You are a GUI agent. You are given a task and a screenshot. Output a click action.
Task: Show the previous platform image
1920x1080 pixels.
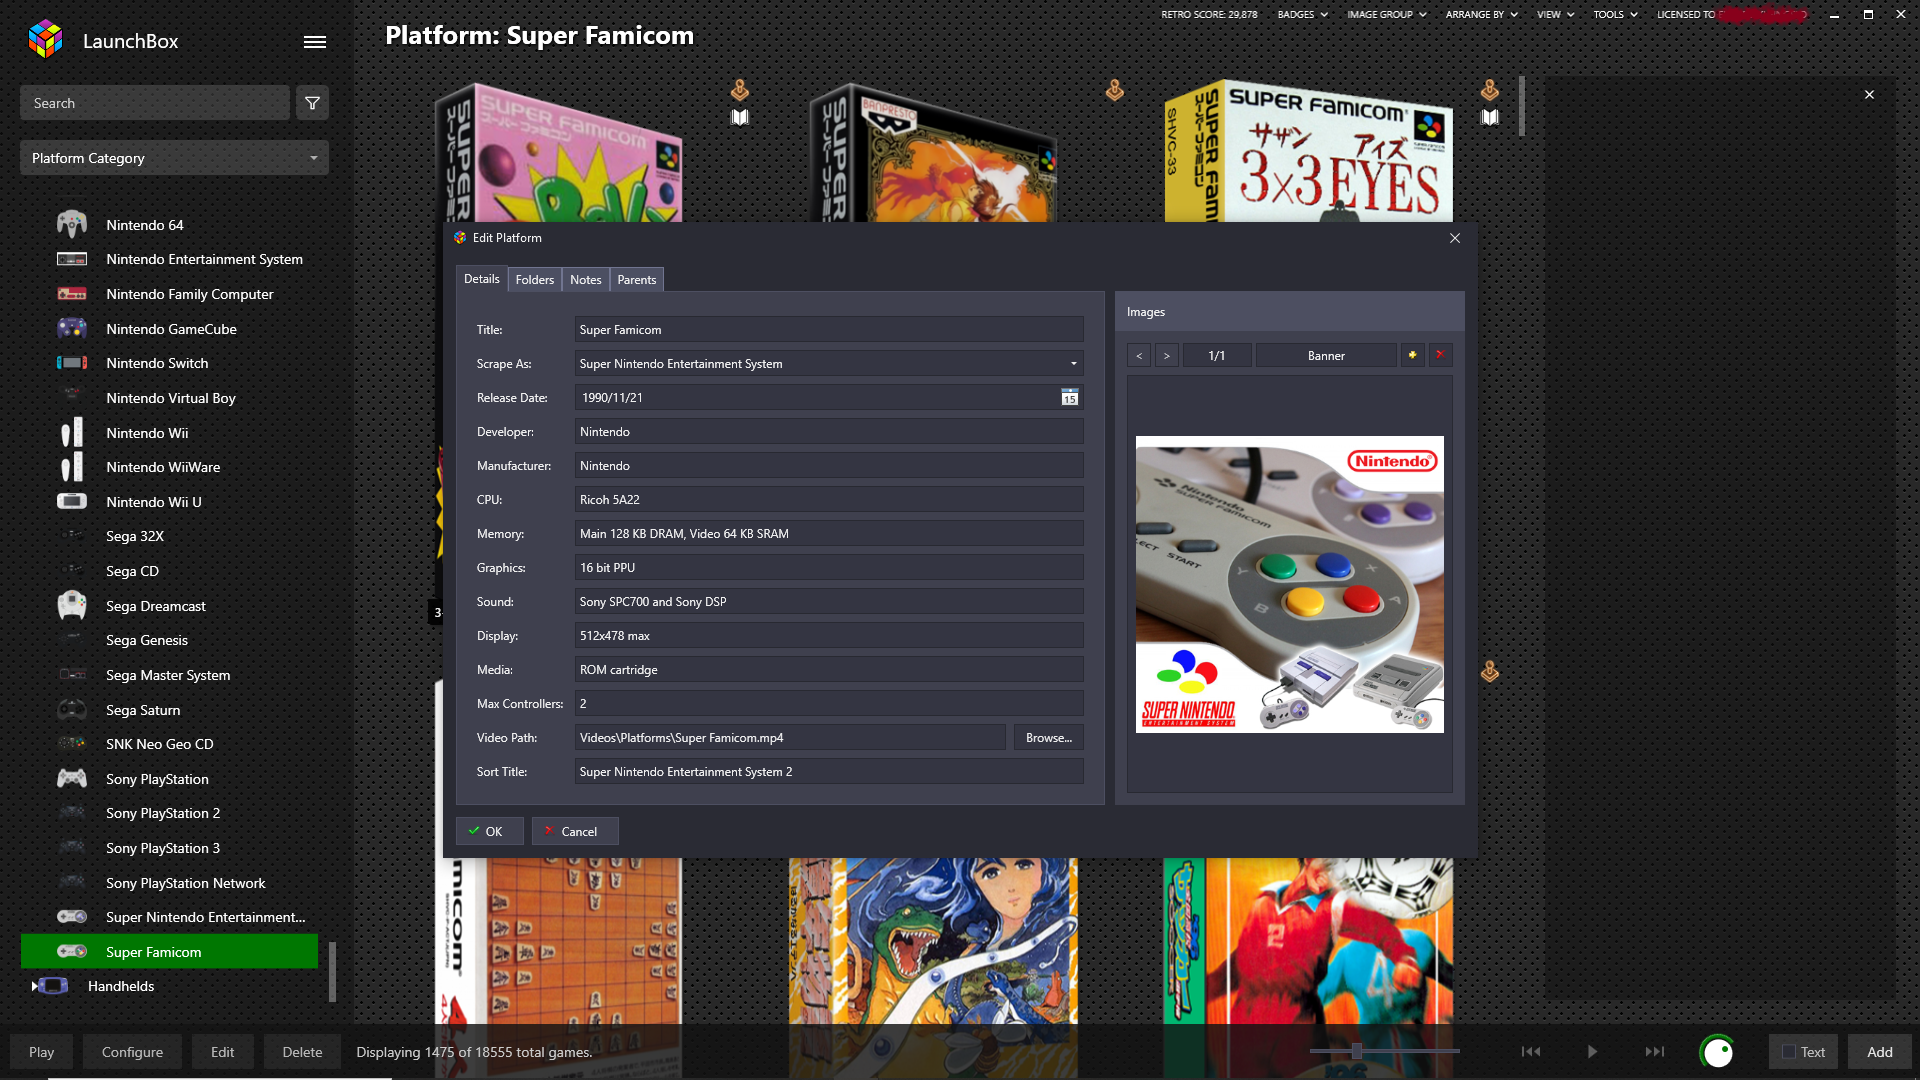pos(1138,355)
